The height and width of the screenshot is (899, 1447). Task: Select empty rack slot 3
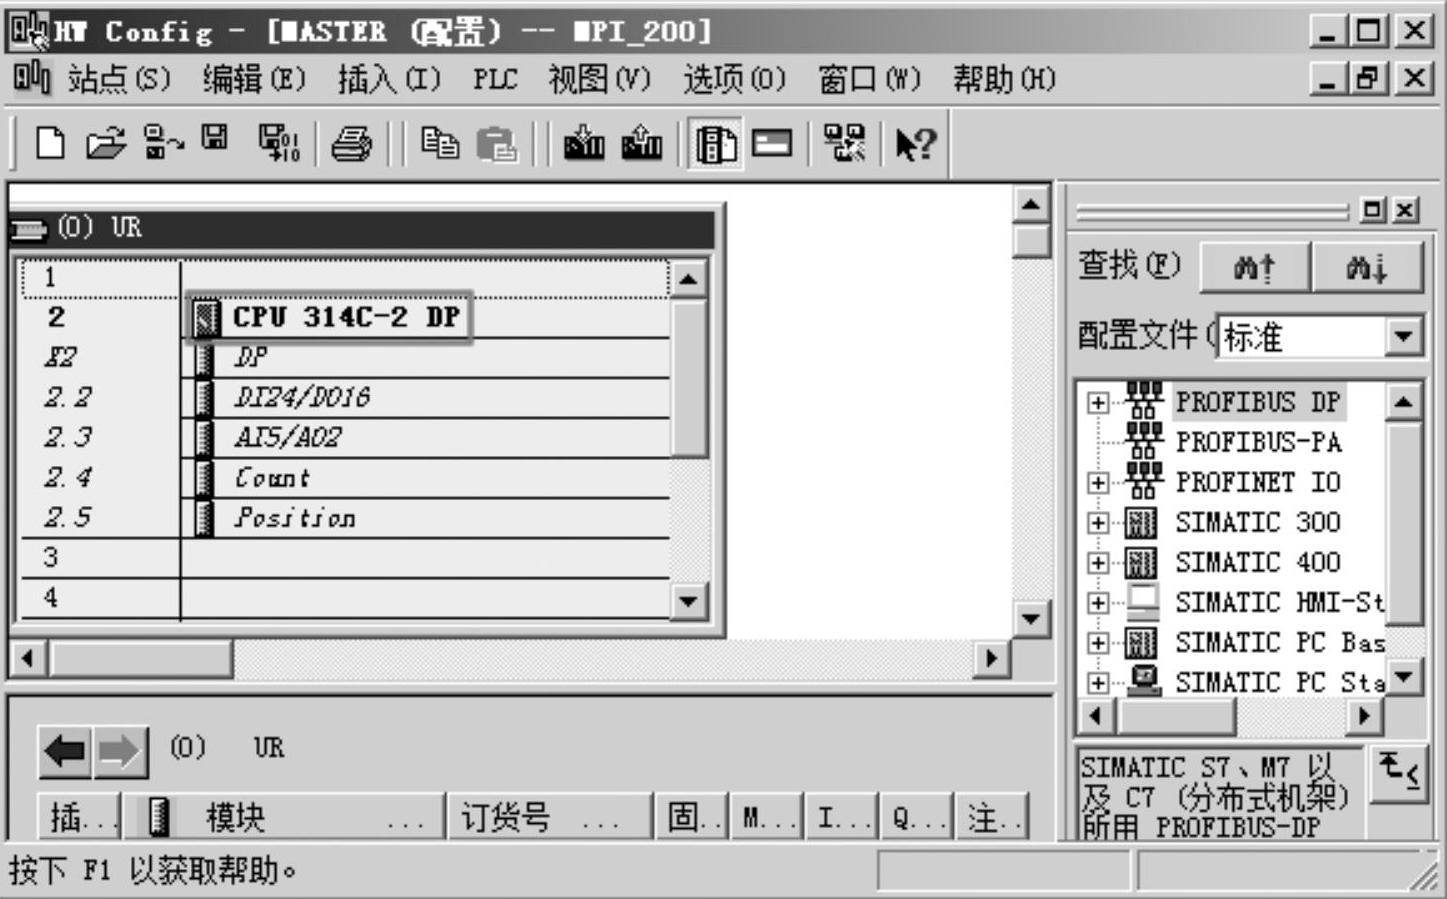(x=345, y=557)
